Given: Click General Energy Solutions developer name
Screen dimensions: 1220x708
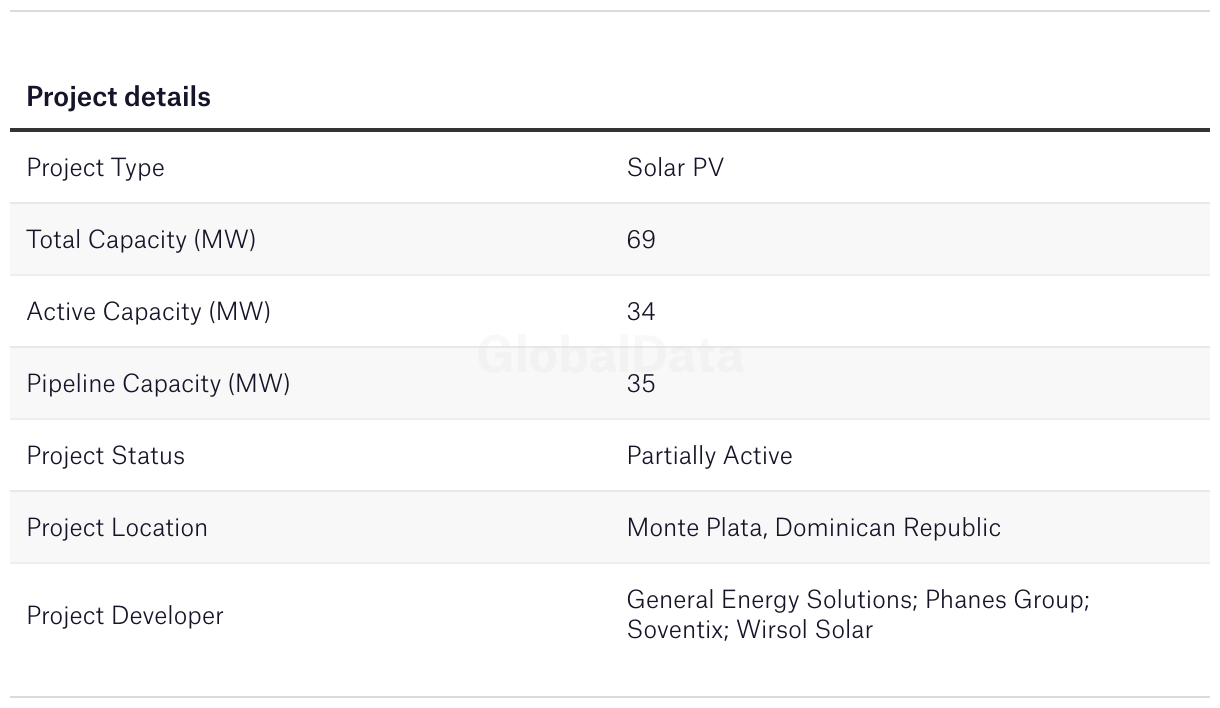Looking at the screenshot, I should click(770, 600).
